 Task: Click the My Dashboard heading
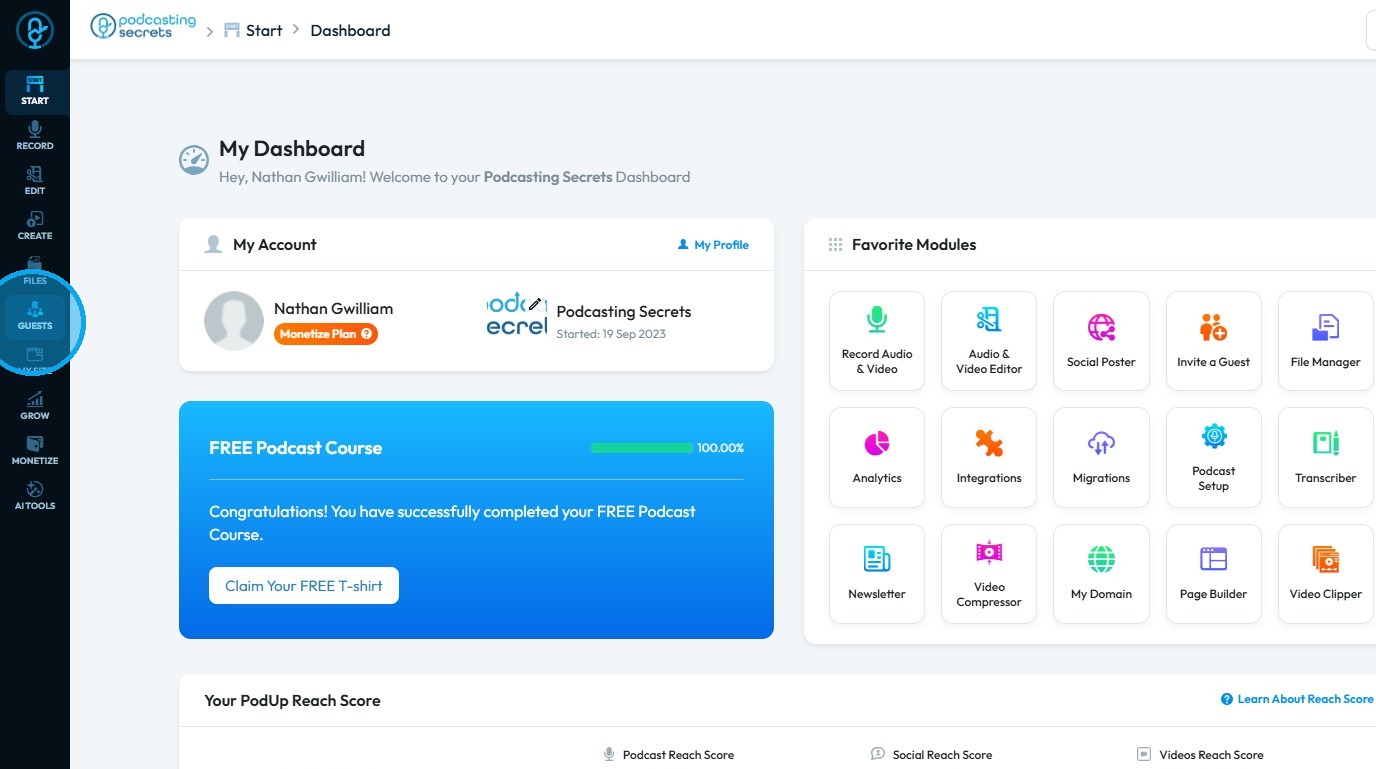[x=292, y=149]
